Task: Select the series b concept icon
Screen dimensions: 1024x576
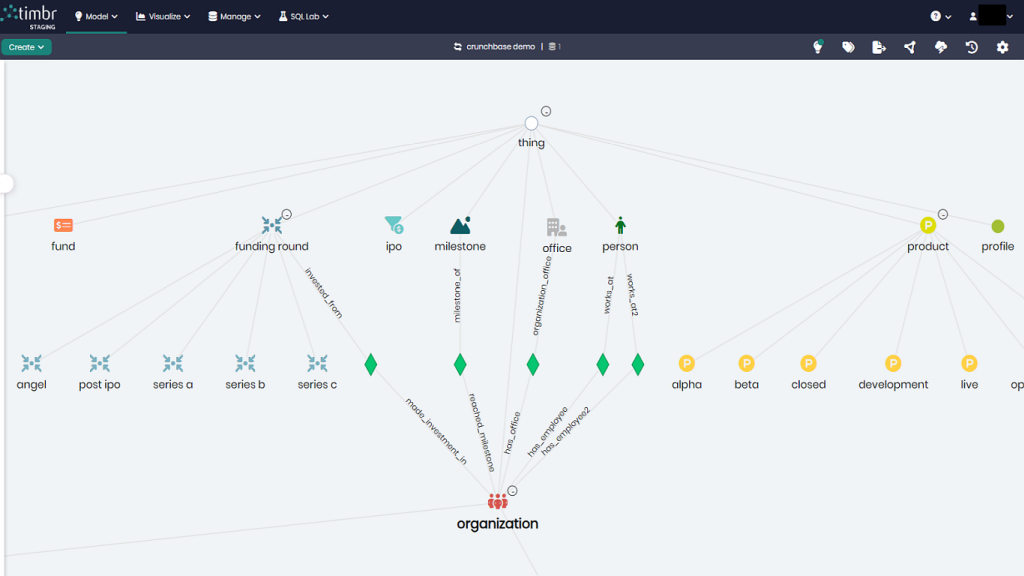Action: (246, 364)
